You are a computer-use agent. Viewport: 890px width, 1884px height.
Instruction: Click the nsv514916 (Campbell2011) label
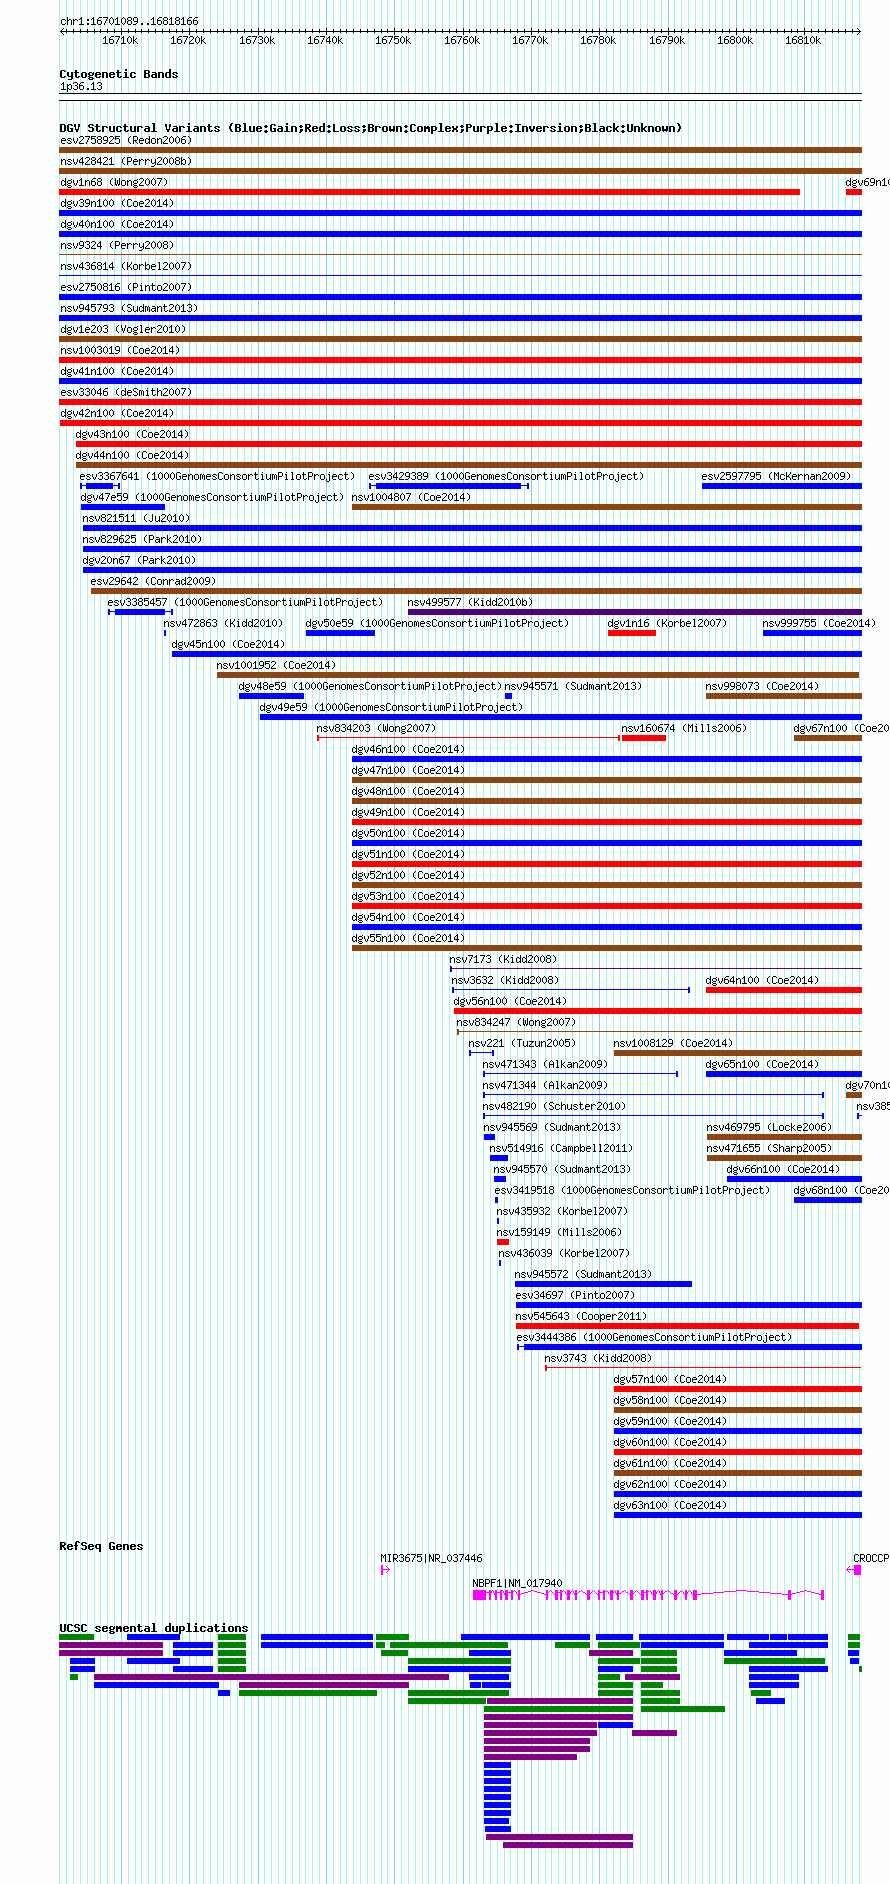tap(561, 1148)
